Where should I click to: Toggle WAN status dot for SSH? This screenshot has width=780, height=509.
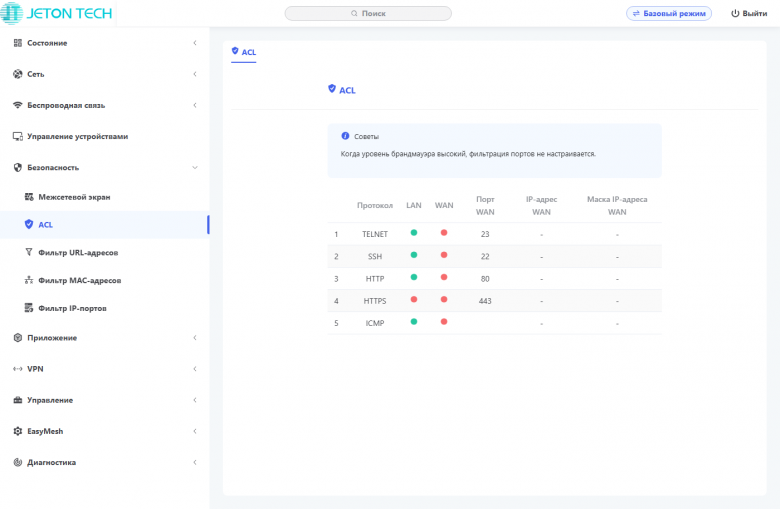[x=444, y=256]
